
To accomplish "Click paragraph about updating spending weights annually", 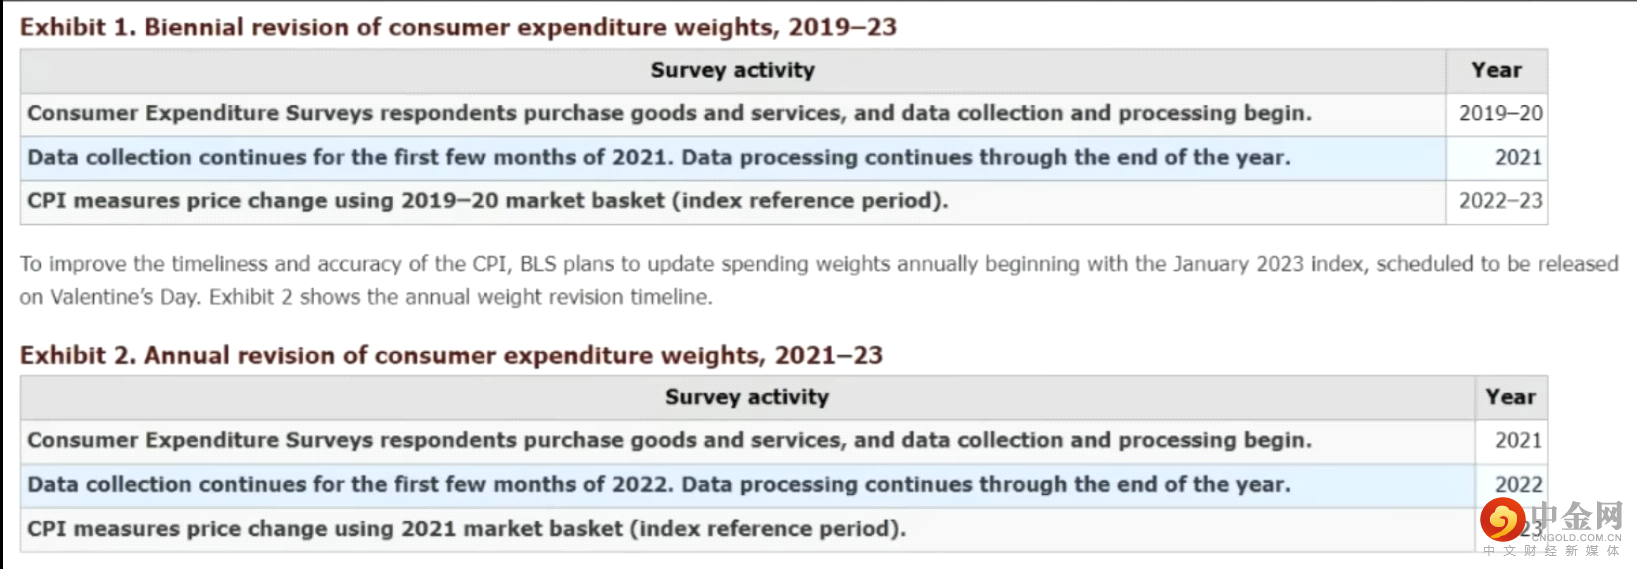I will [x=819, y=280].
